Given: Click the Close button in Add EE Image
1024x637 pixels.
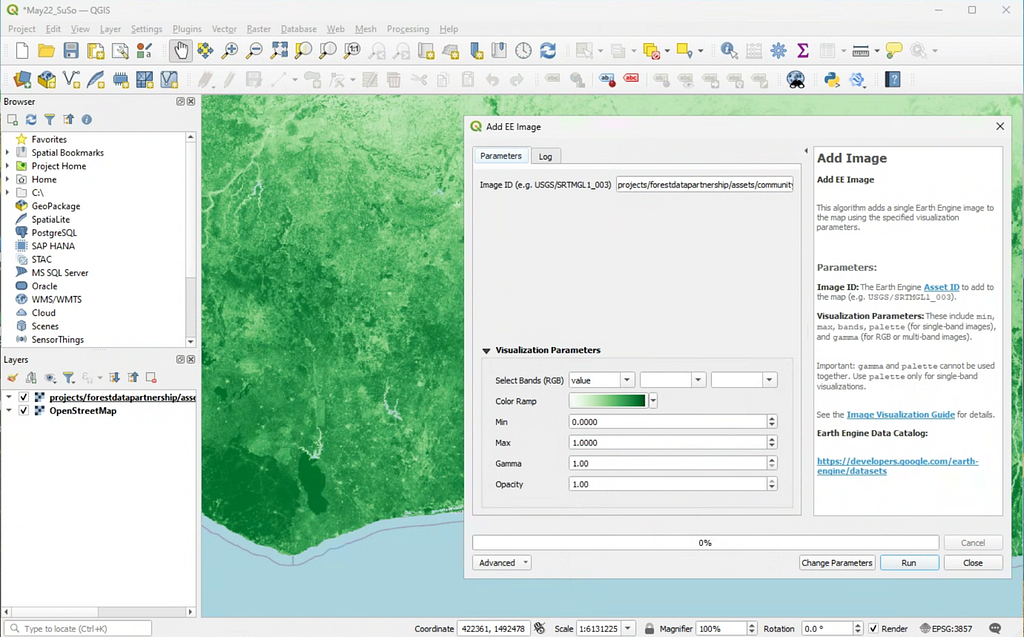Looking at the screenshot, I should [972, 563].
